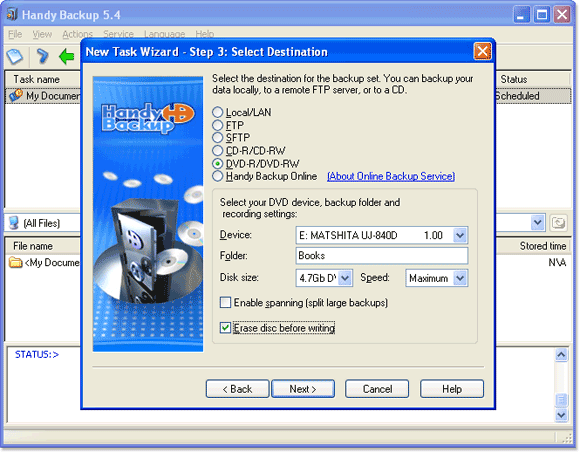Viewport: 580px width, 452px height.
Task: Close the New Task Wizard dialog
Action: tap(482, 51)
